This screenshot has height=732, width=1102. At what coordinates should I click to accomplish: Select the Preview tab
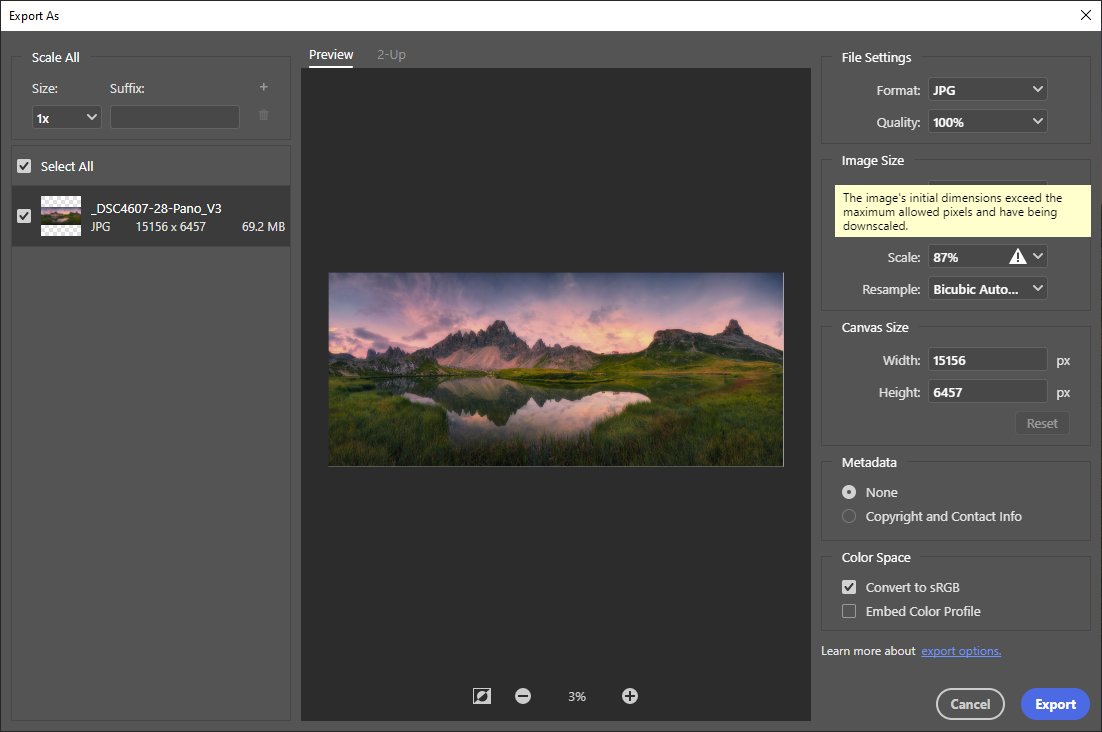[331, 54]
